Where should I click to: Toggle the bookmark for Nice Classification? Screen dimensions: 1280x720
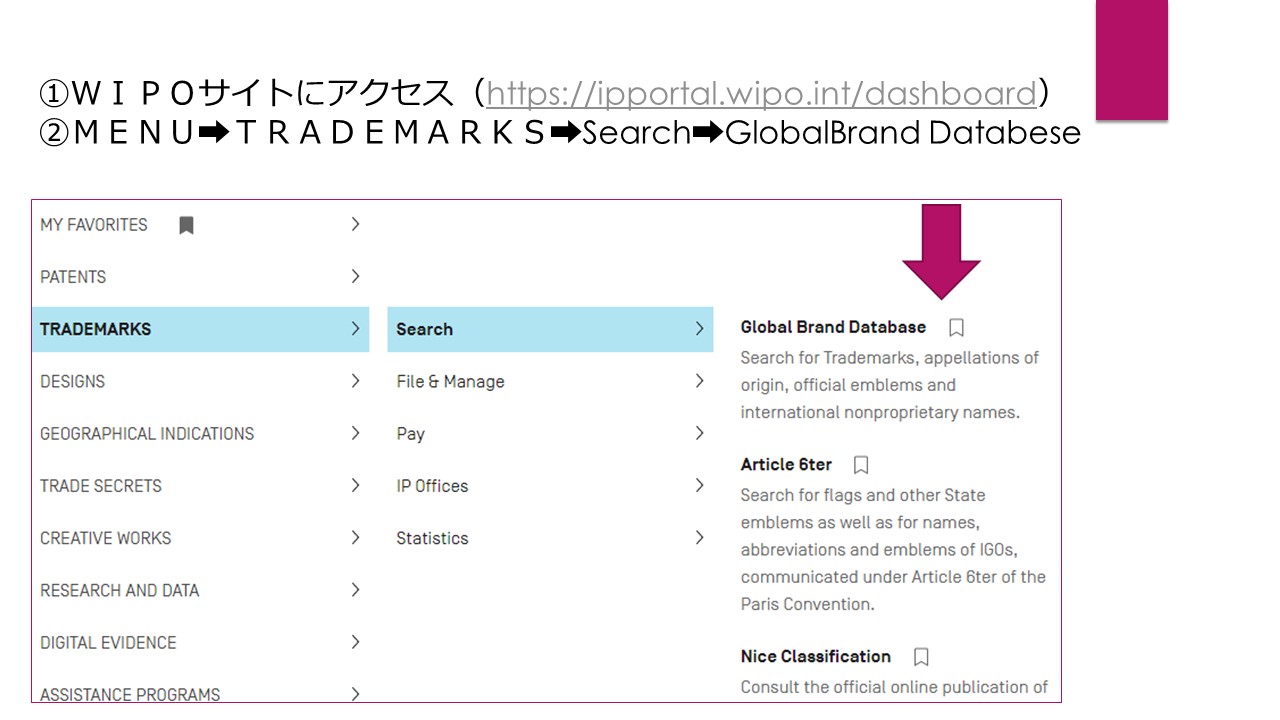[x=921, y=657]
